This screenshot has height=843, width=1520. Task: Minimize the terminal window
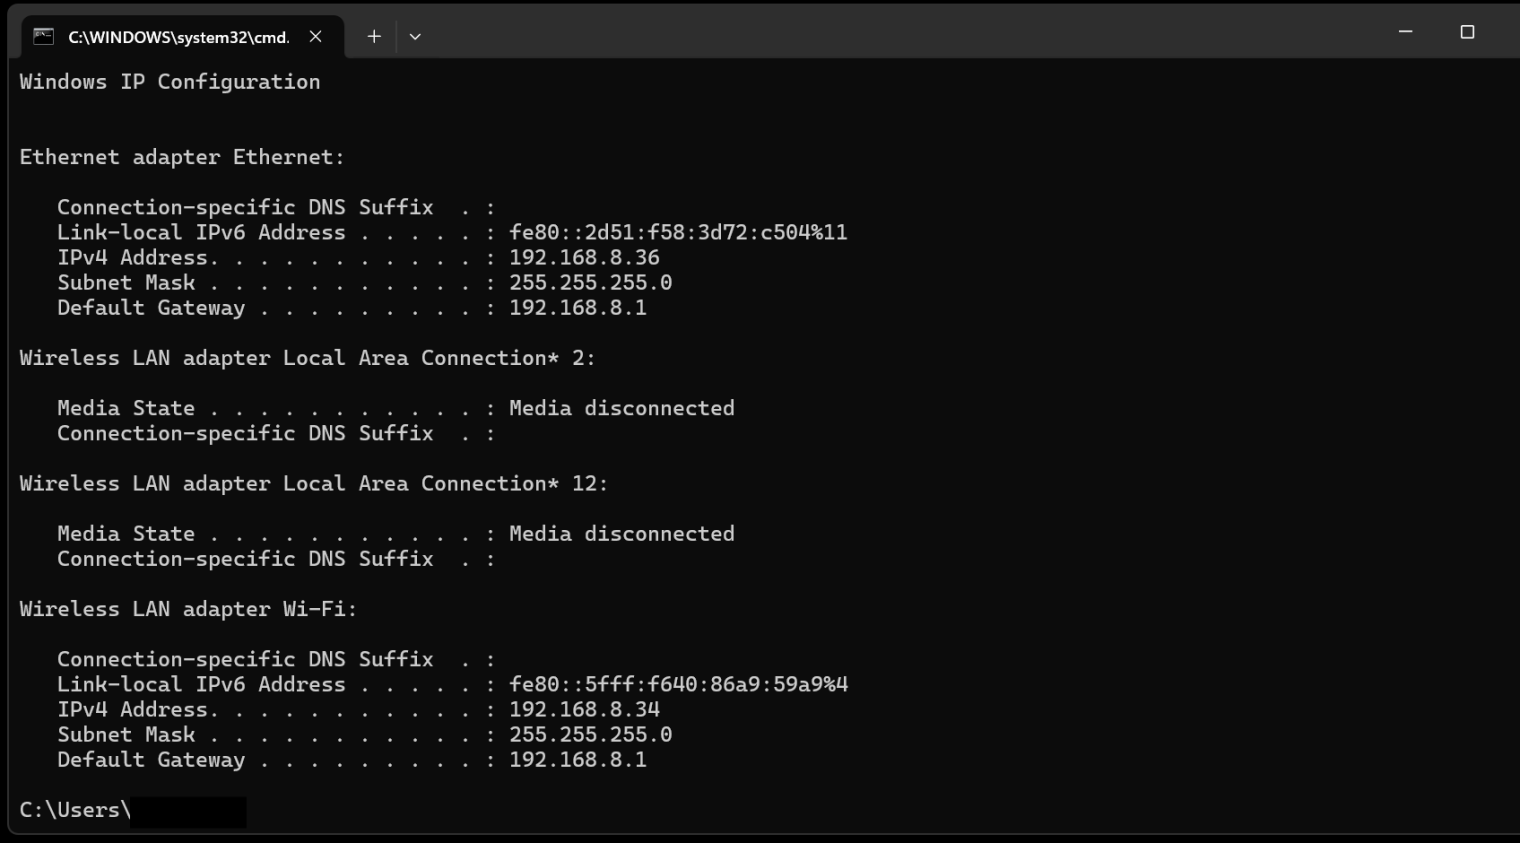pos(1405,32)
